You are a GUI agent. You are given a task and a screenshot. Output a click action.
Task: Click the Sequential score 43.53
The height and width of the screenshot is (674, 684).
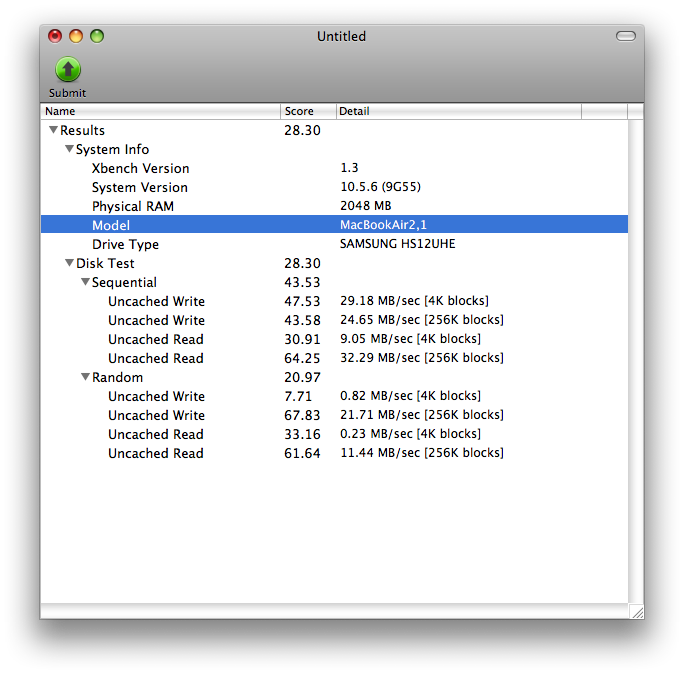tap(302, 282)
